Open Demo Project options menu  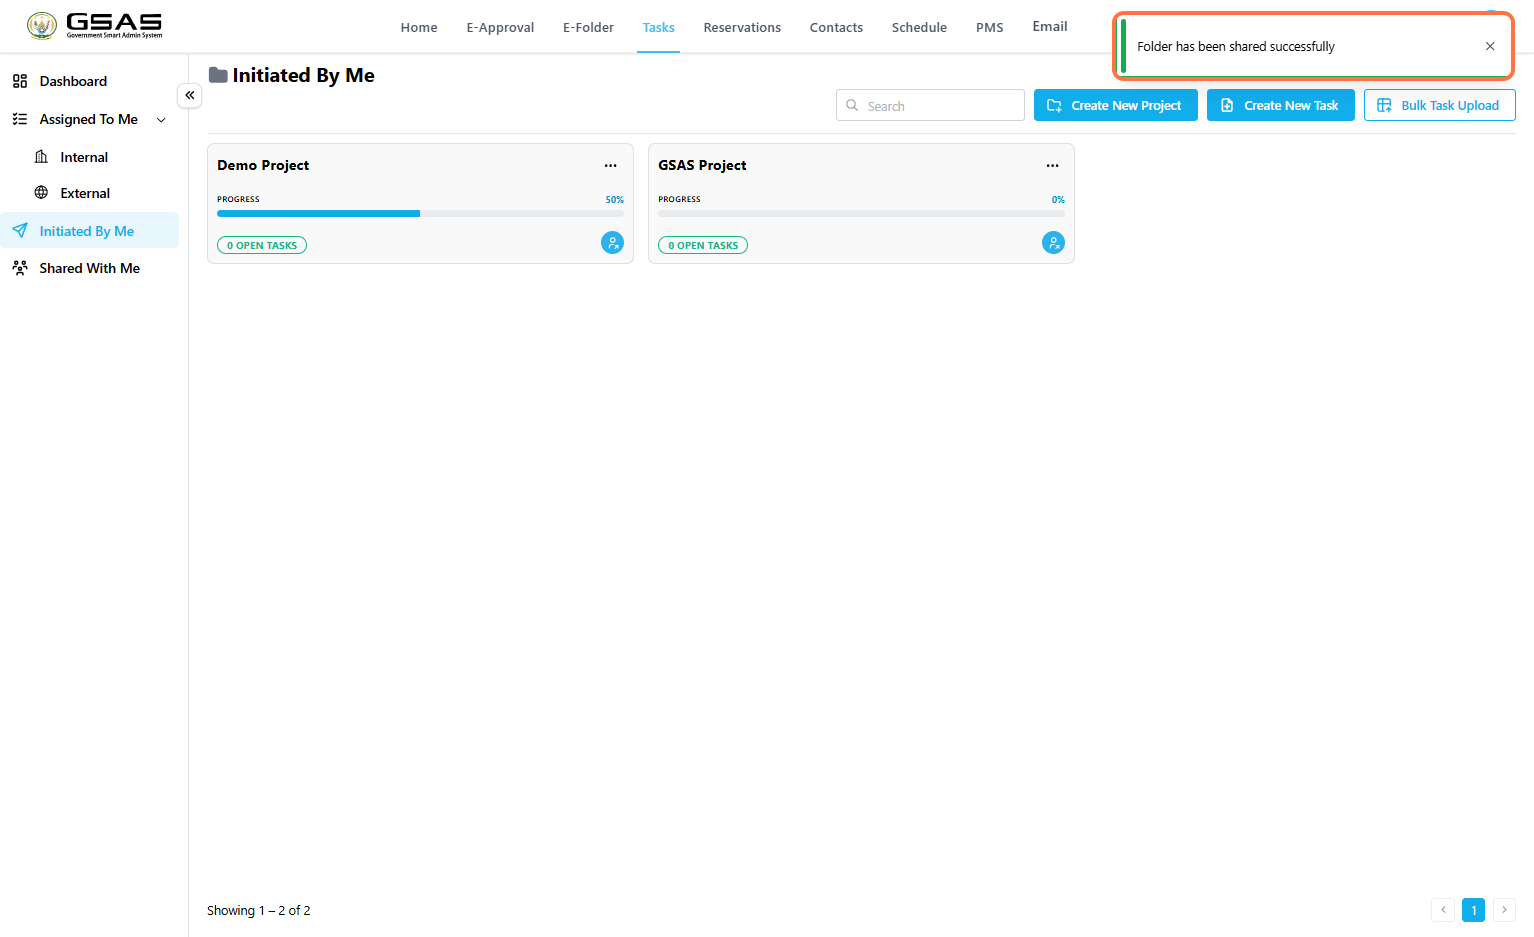coord(611,165)
